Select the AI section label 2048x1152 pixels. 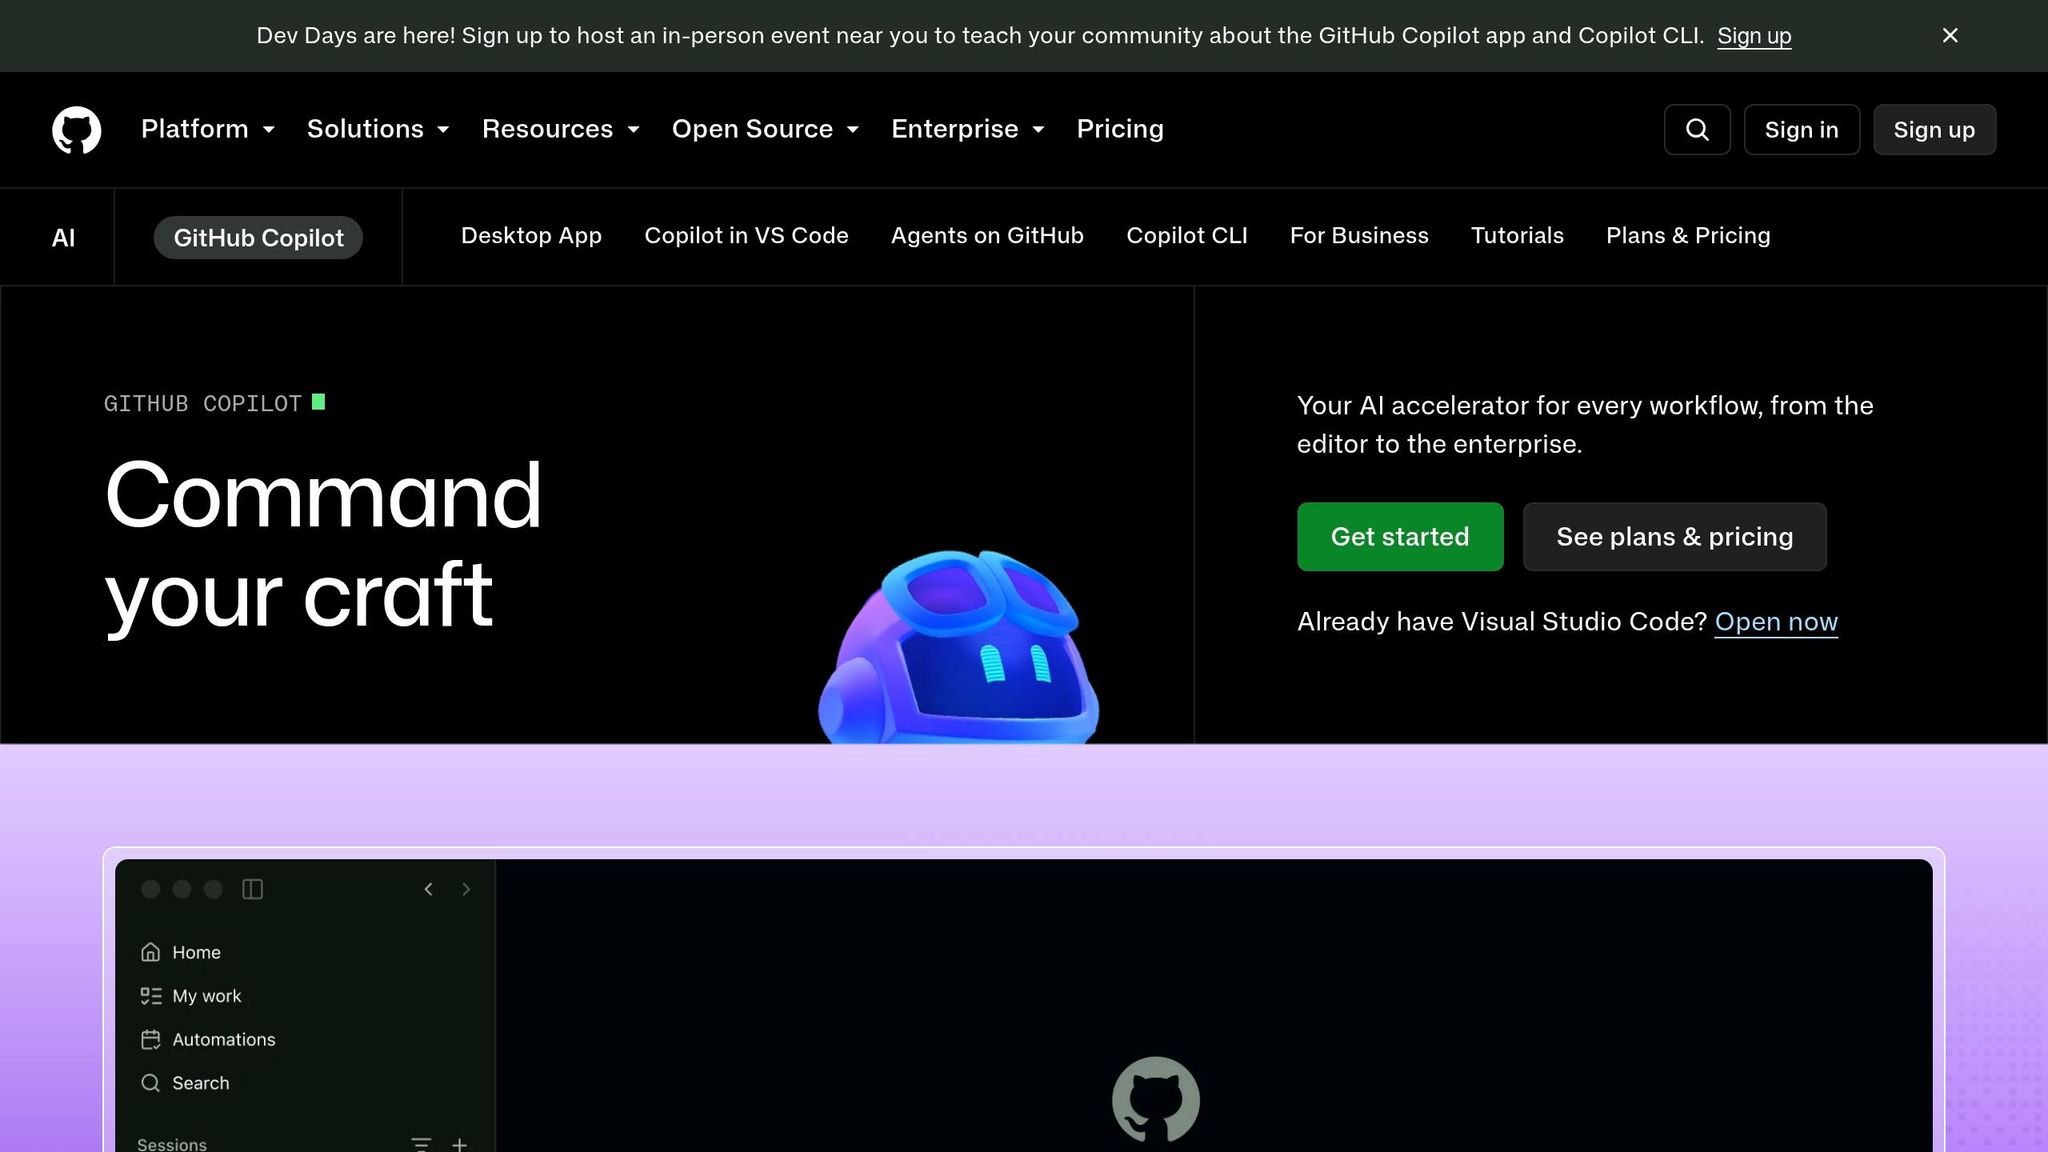click(63, 238)
